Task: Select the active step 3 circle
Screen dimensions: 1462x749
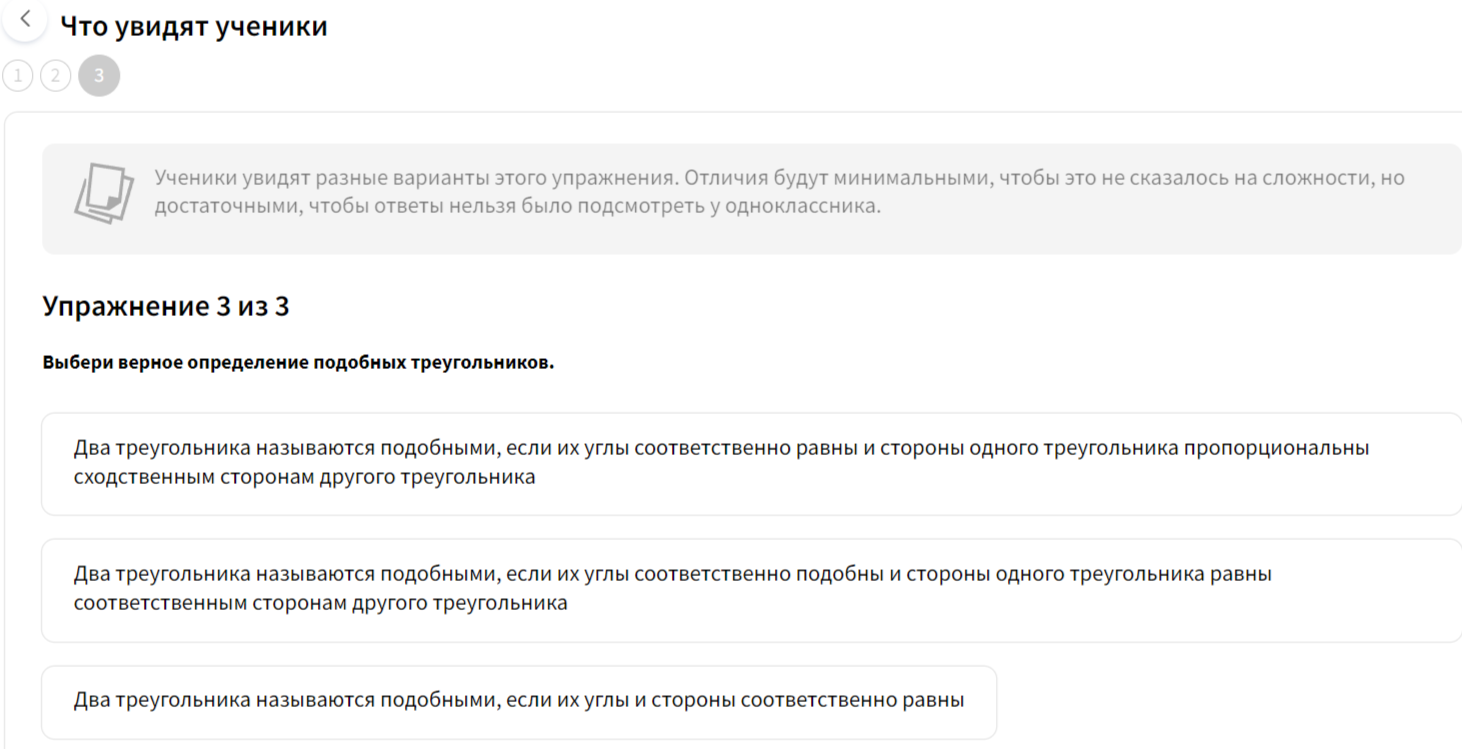Action: [99, 76]
